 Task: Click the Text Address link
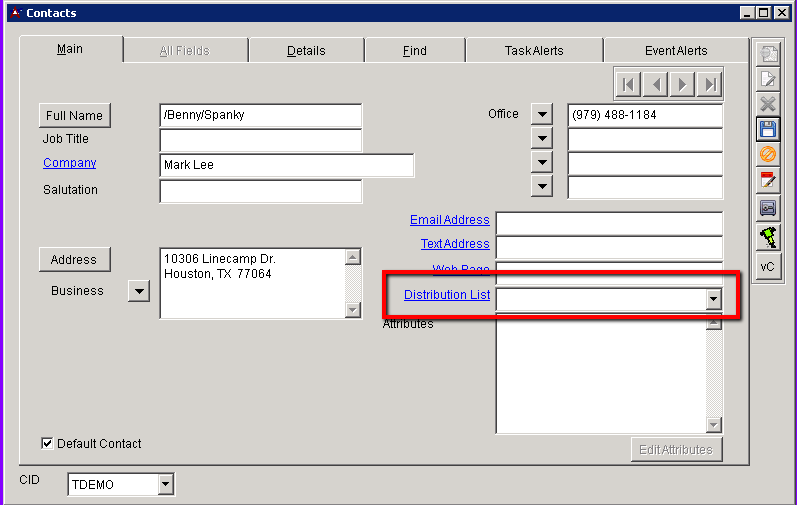pyautogui.click(x=455, y=243)
